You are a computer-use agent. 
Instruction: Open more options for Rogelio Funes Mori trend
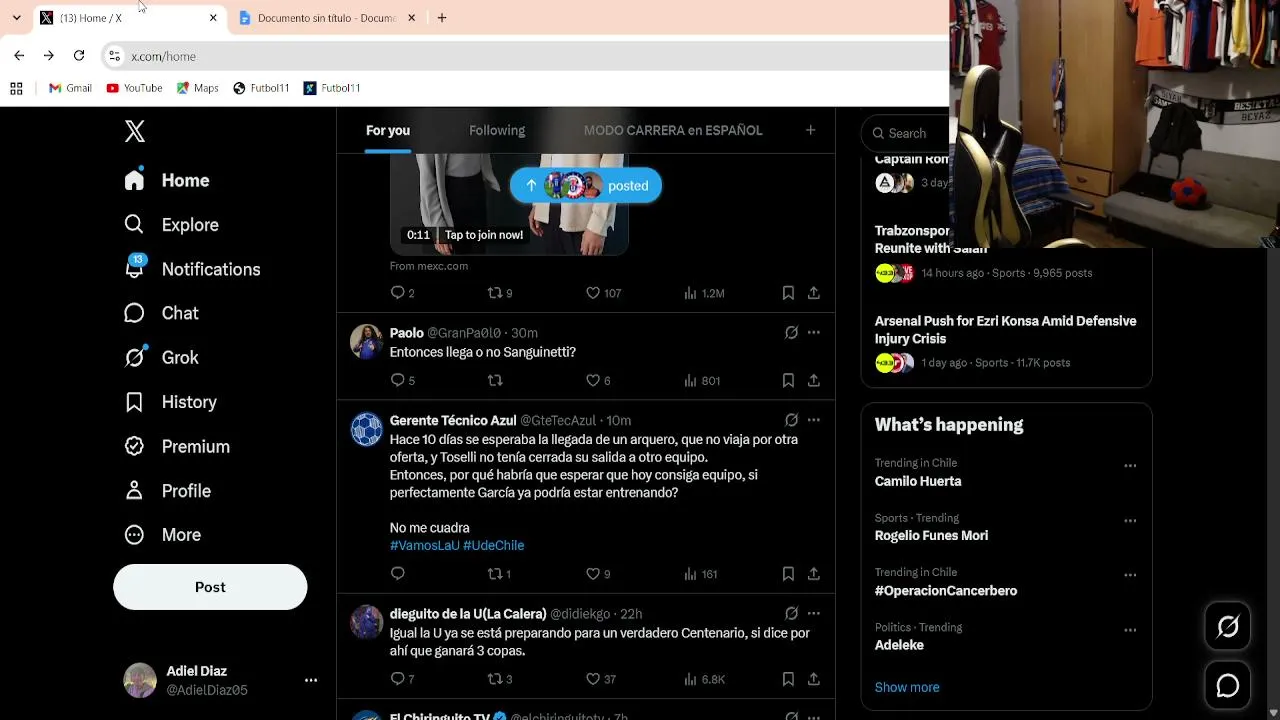pos(1130,521)
